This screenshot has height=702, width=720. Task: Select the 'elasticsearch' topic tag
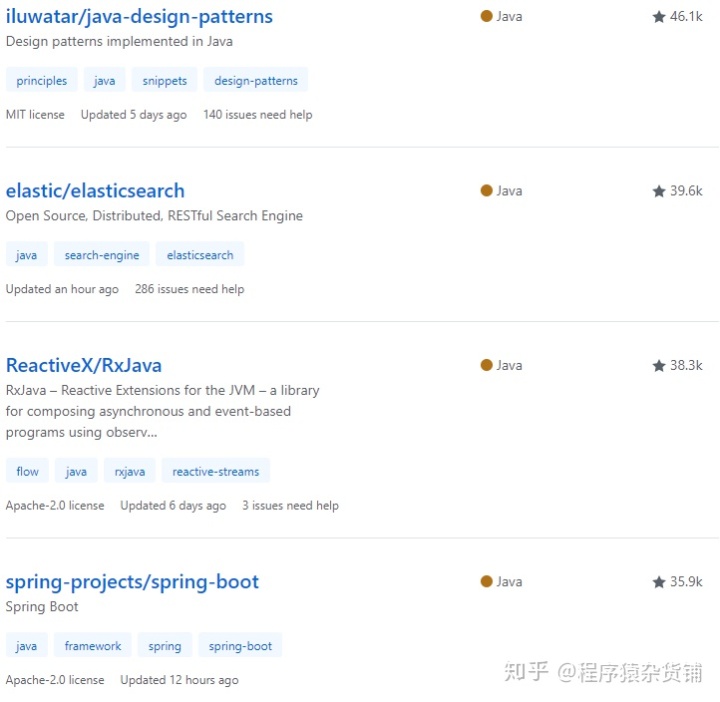point(200,255)
